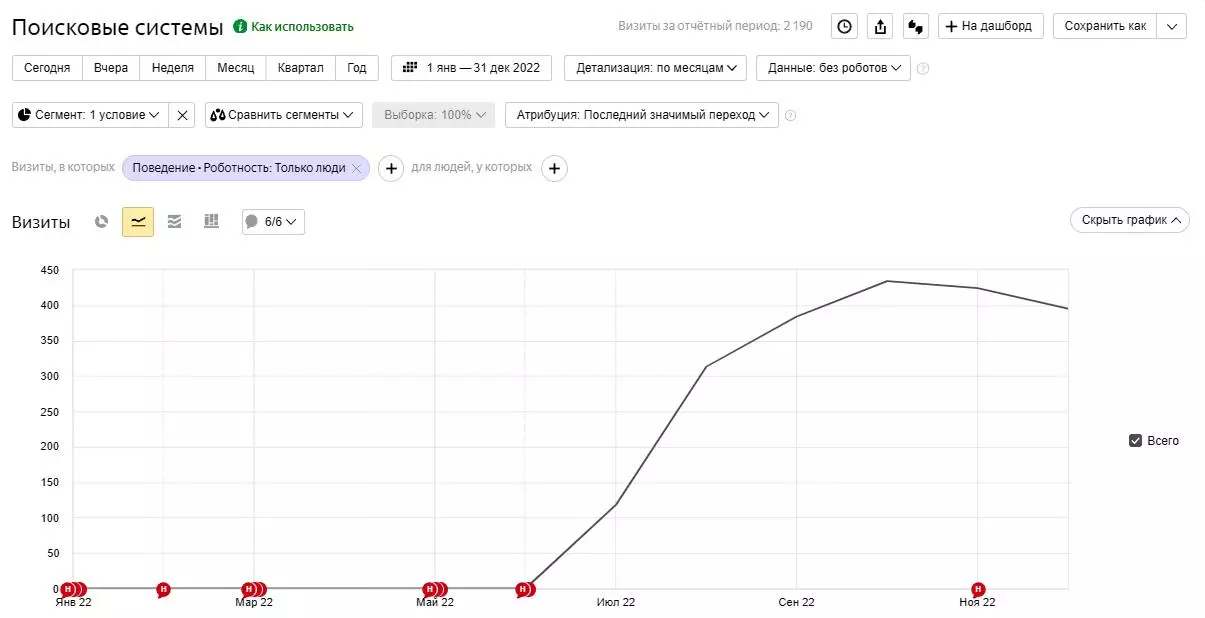Switch to column chart view

[x=211, y=222]
